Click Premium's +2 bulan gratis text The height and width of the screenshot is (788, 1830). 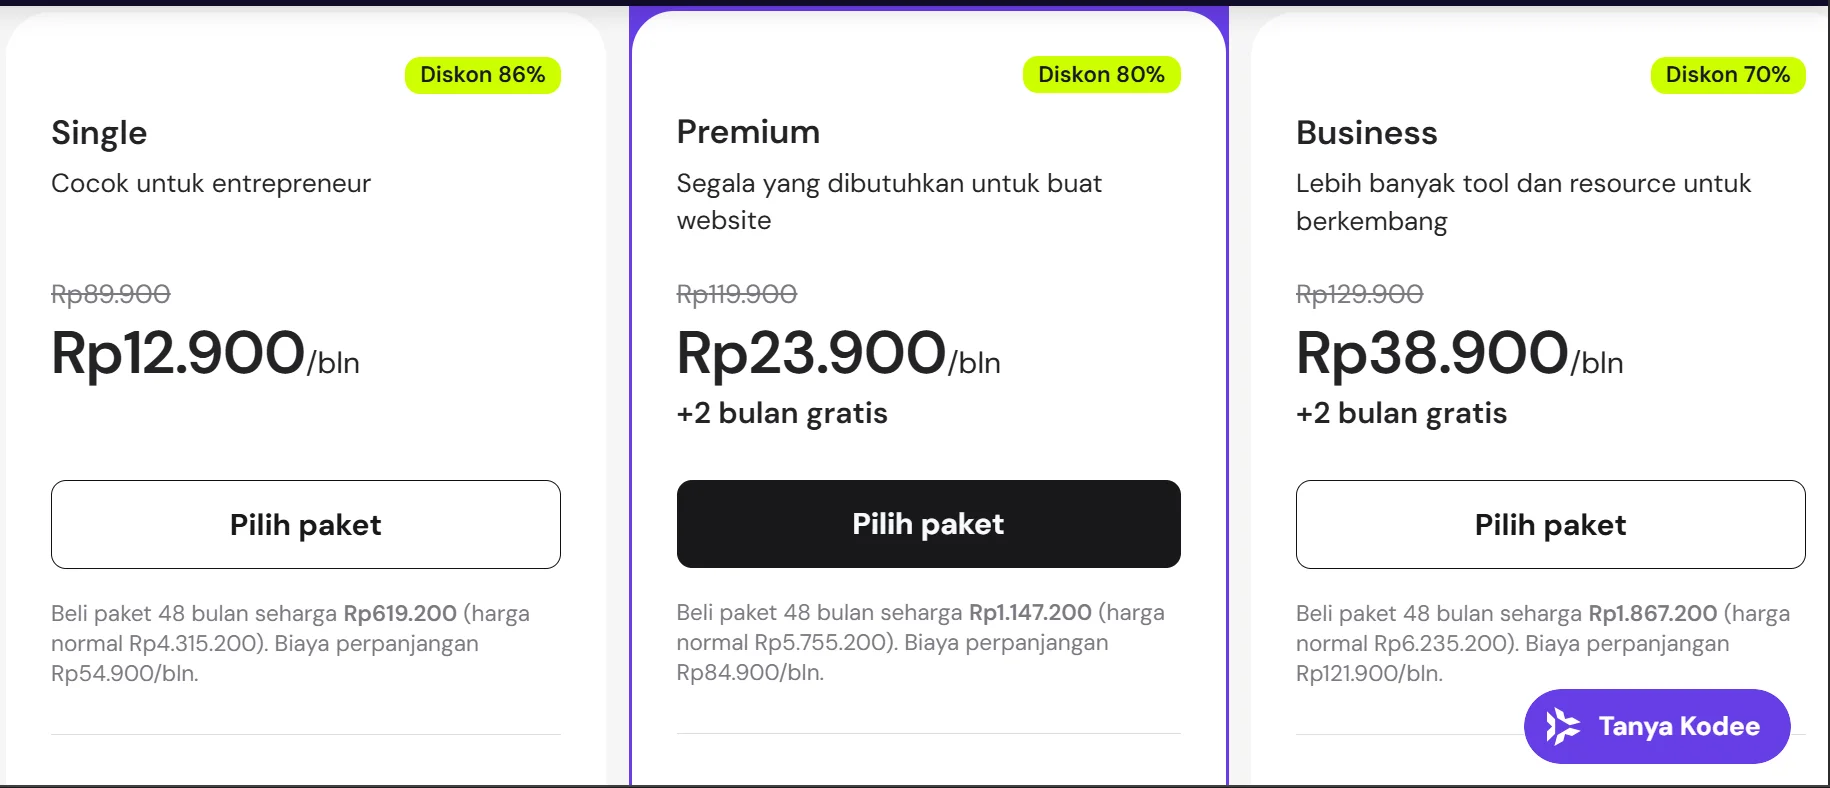point(782,413)
